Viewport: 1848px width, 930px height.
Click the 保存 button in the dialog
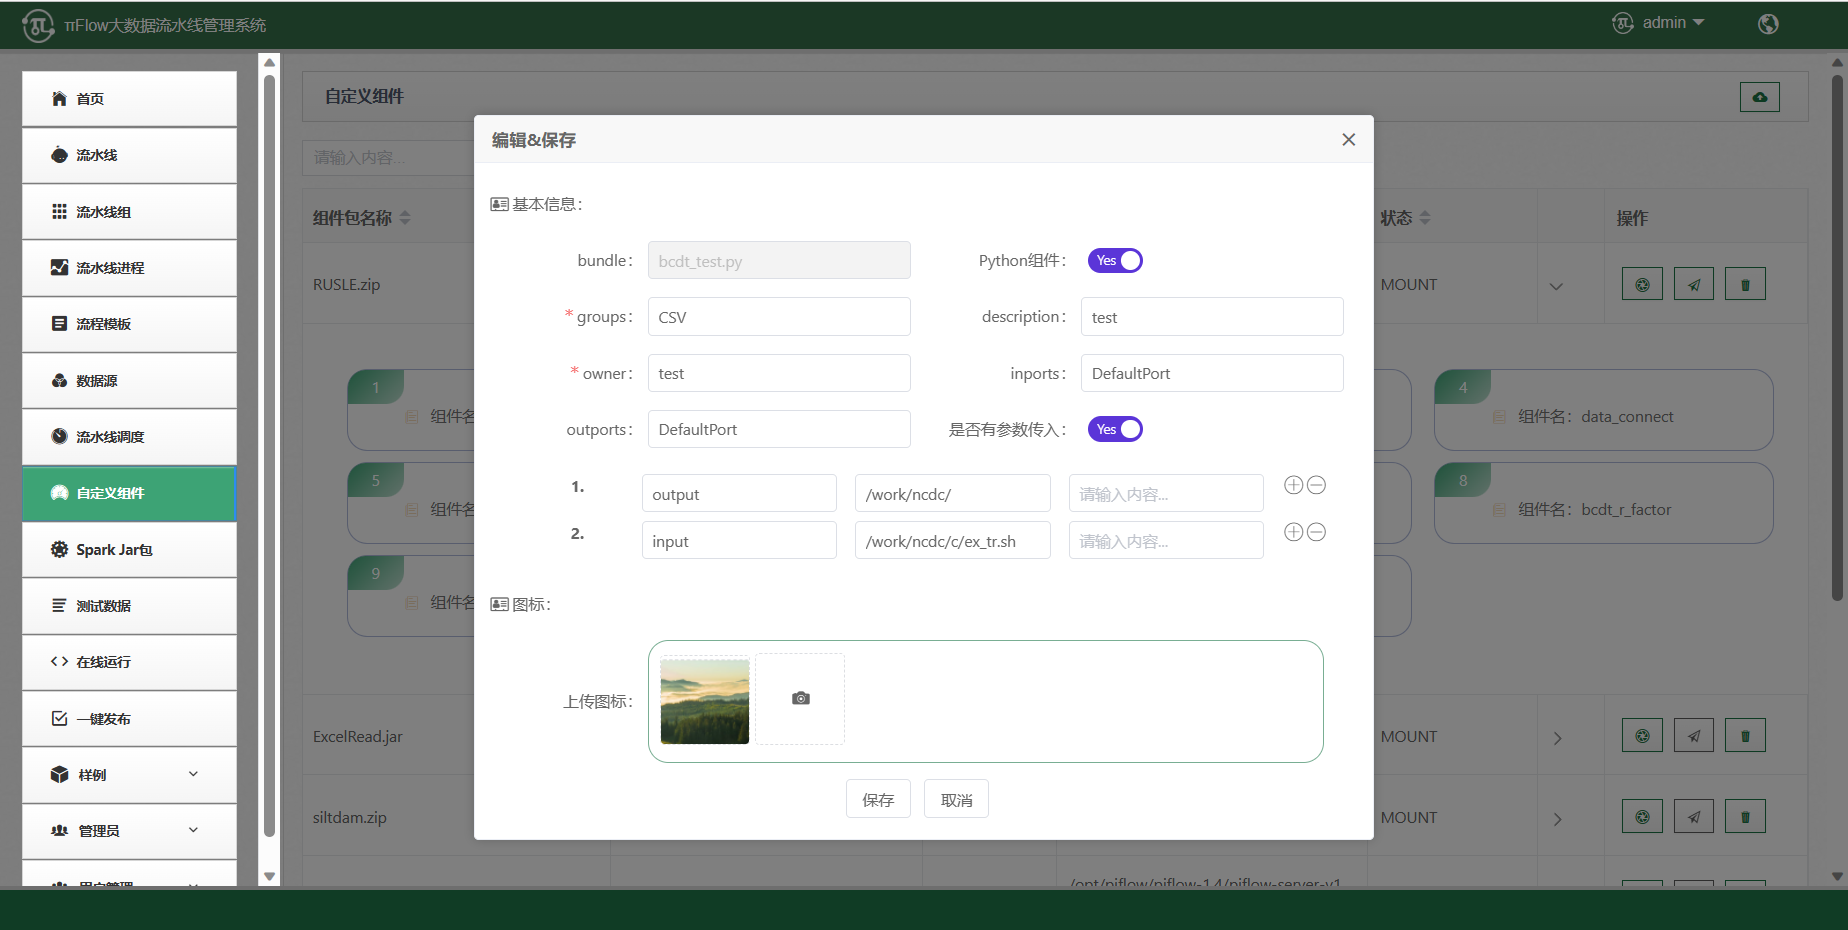(x=878, y=799)
